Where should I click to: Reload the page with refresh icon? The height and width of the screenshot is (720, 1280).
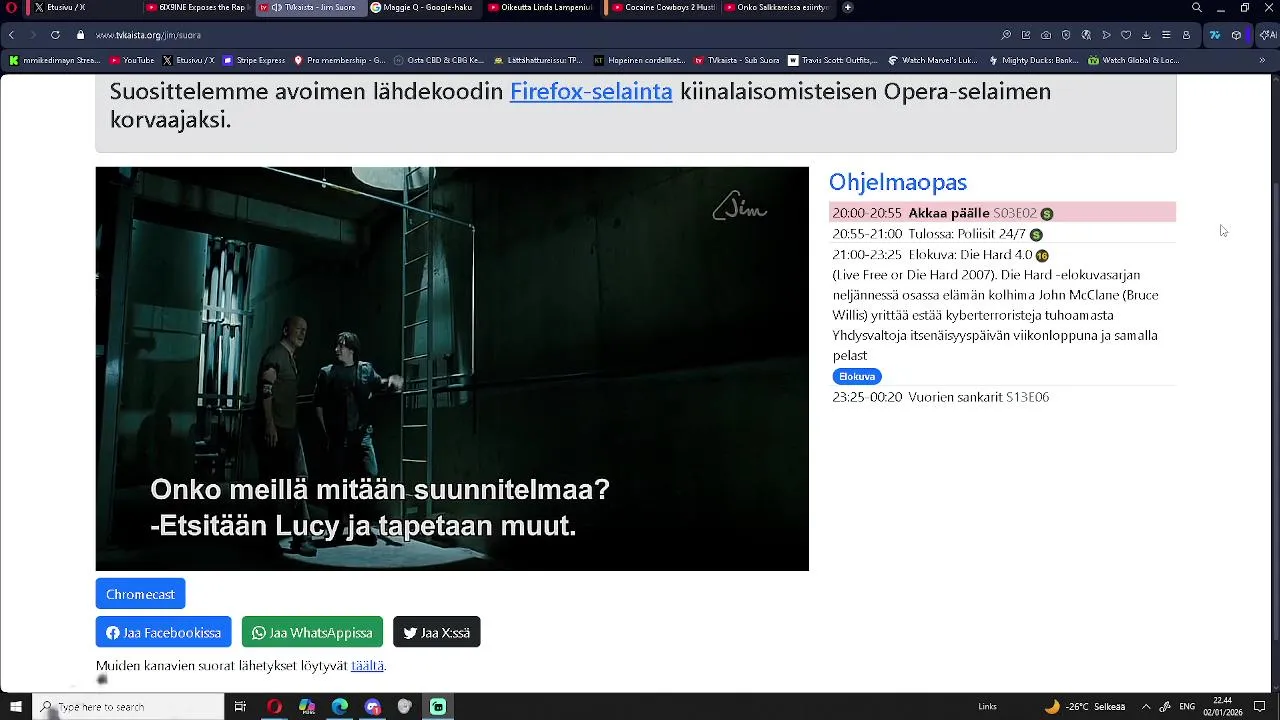coord(55,35)
